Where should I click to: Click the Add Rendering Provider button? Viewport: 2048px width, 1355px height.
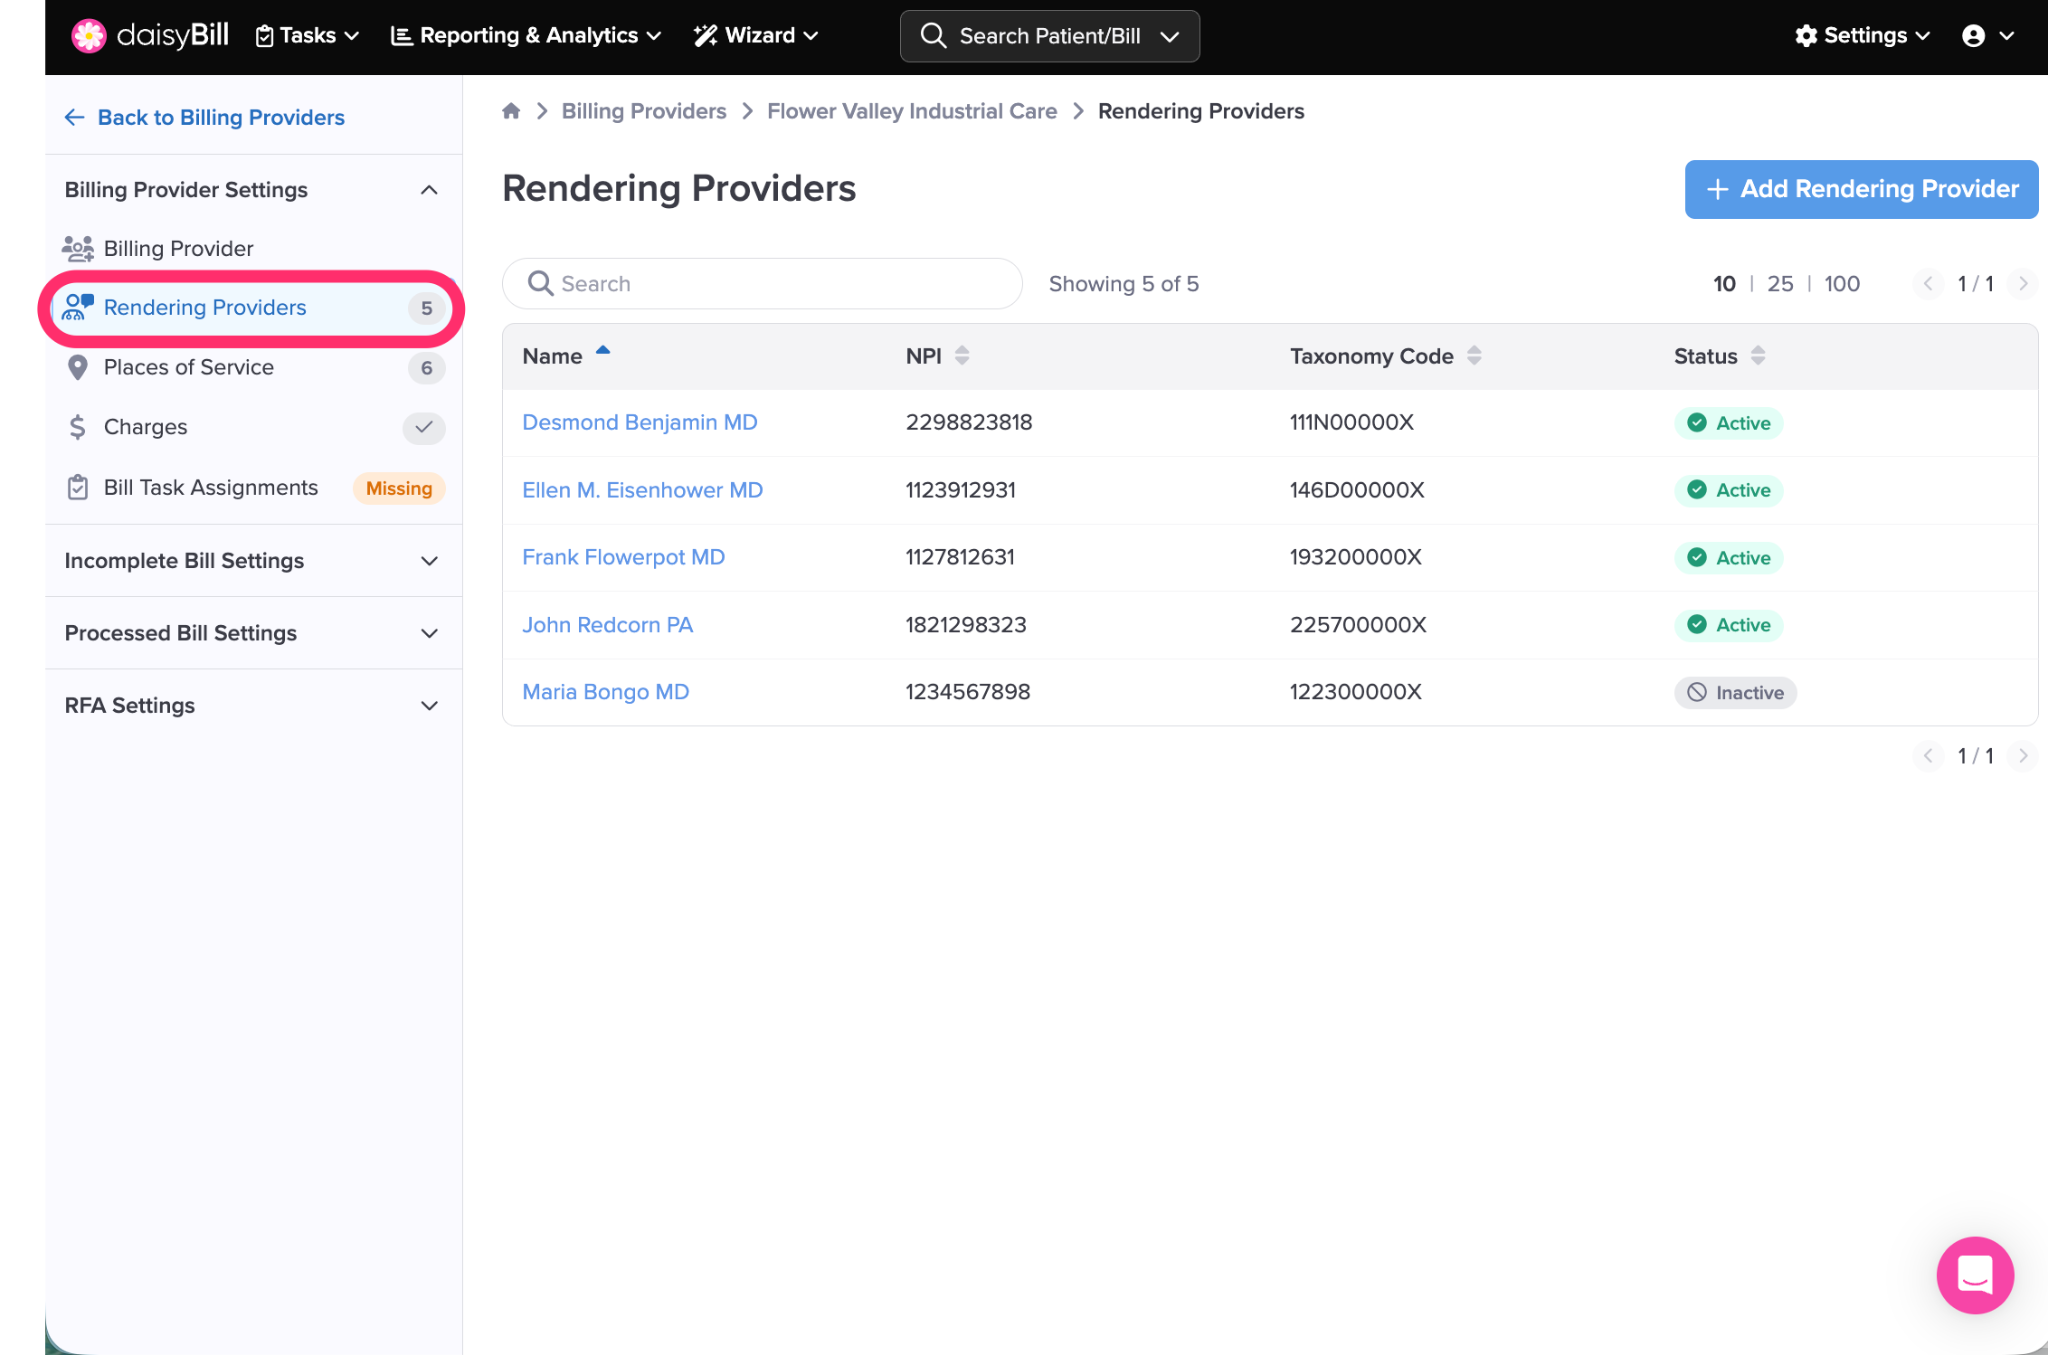tap(1861, 189)
